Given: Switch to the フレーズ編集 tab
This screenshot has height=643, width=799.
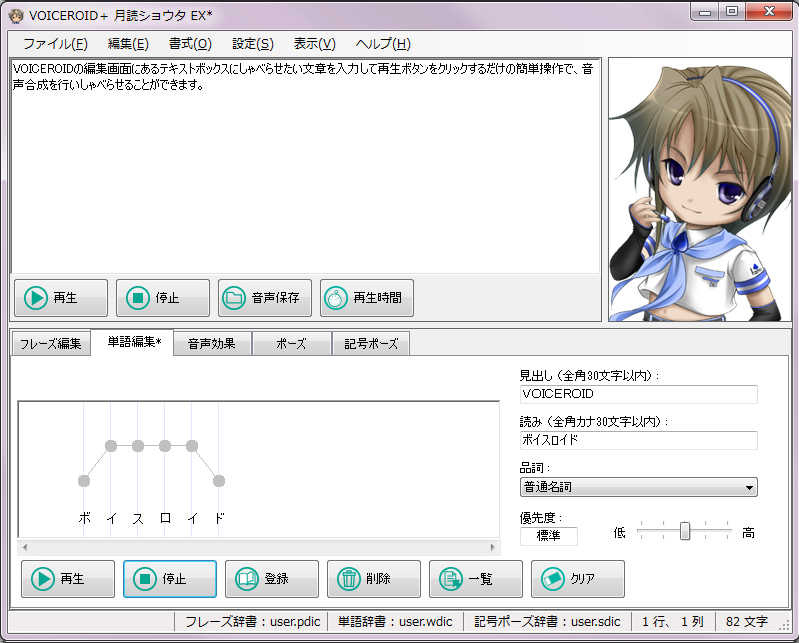Looking at the screenshot, I should coord(50,344).
